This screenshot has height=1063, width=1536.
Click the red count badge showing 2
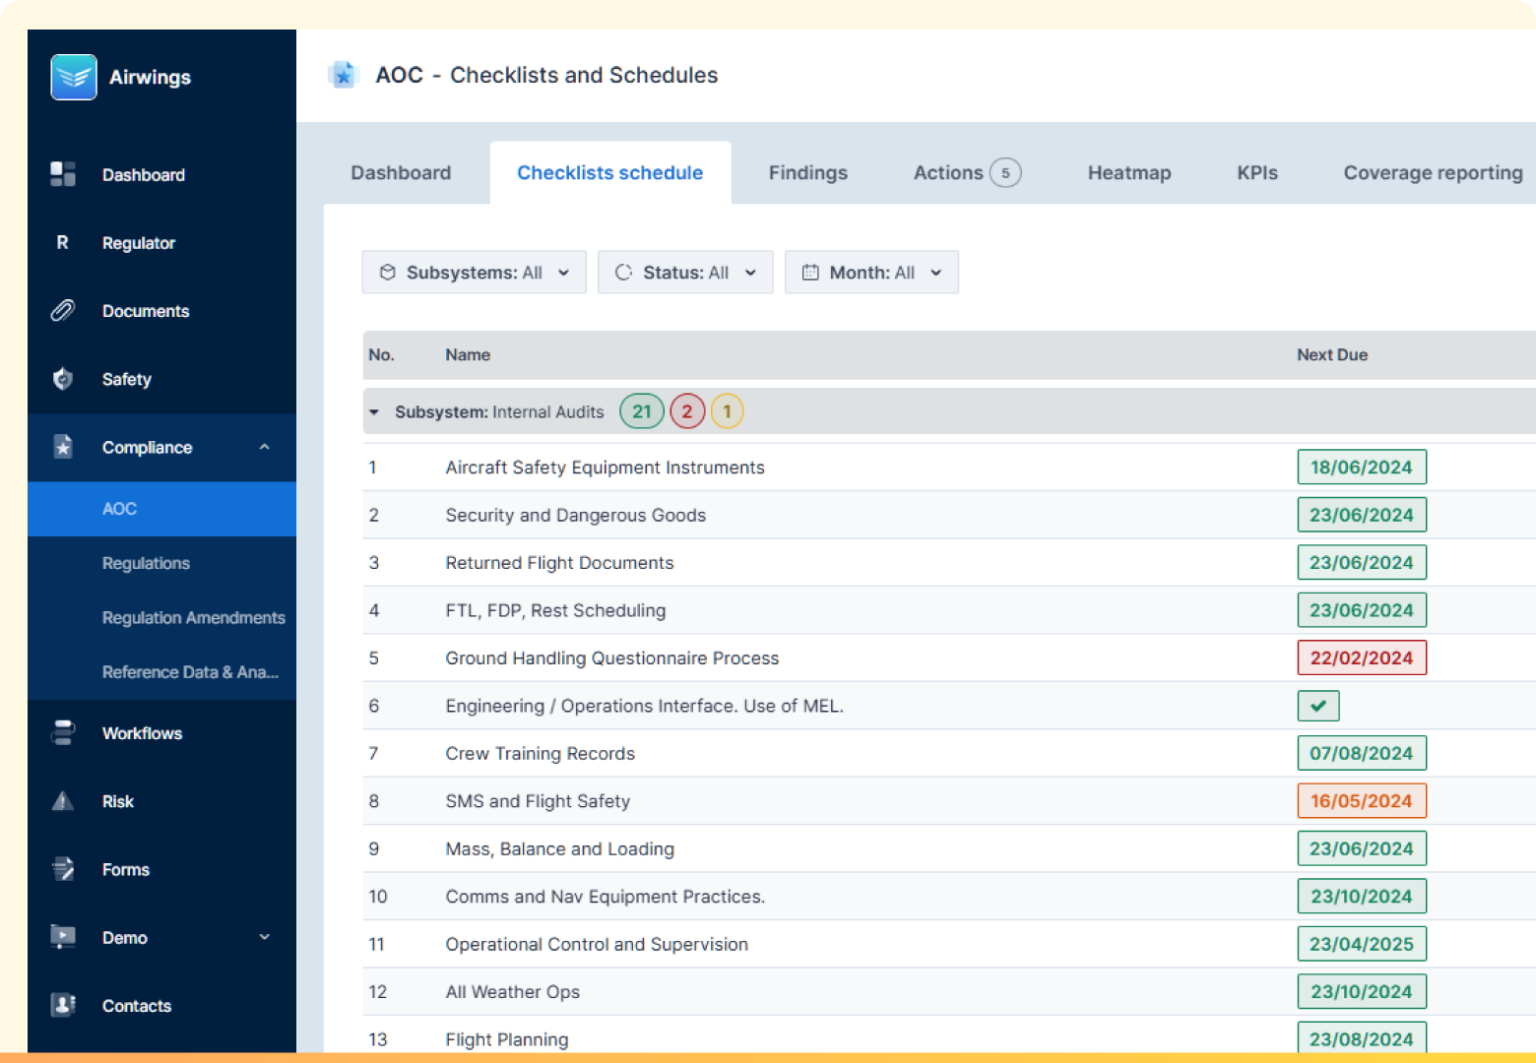687,411
